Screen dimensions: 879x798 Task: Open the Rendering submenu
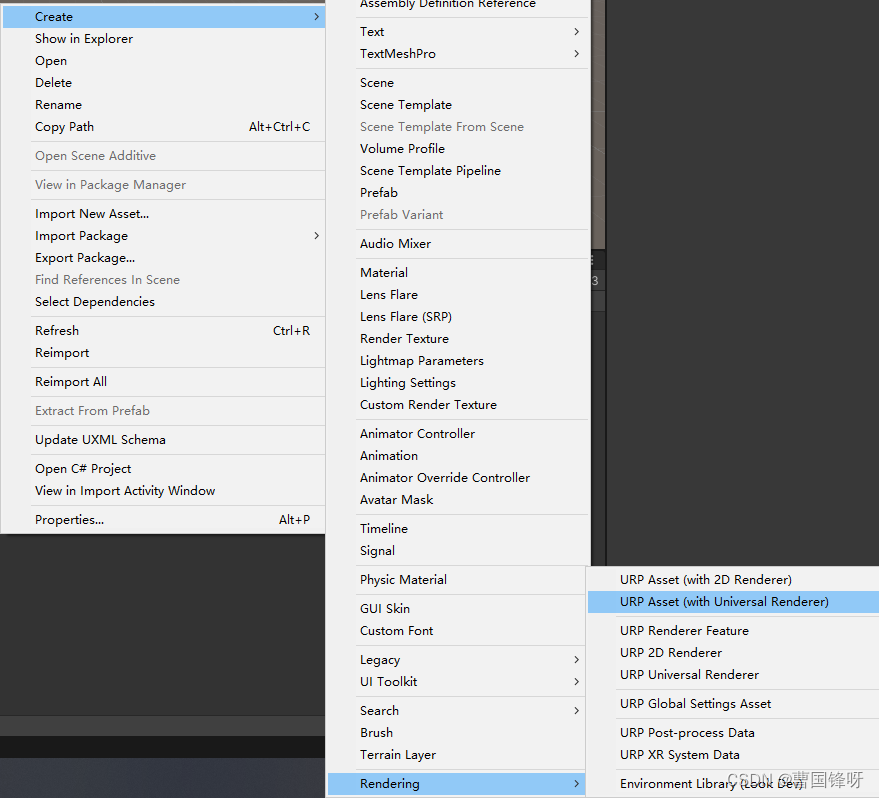click(457, 783)
